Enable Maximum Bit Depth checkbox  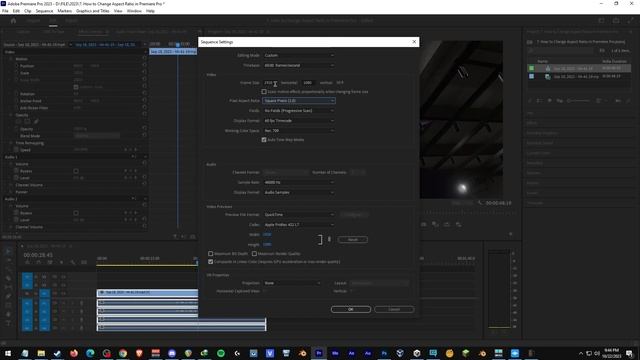click(211, 253)
